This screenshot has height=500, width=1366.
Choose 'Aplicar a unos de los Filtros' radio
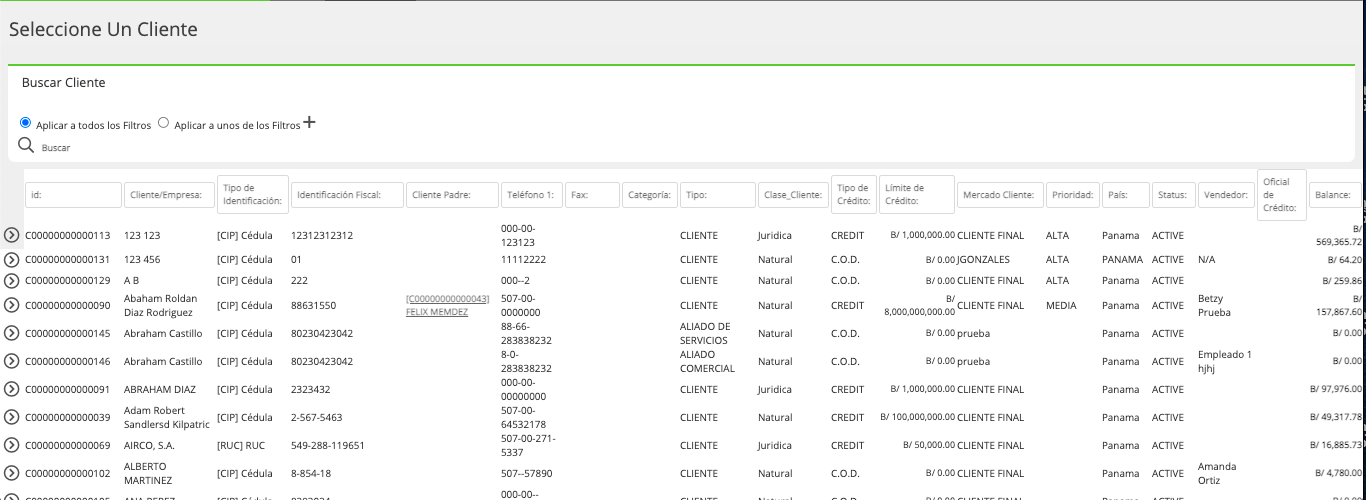[x=164, y=123]
